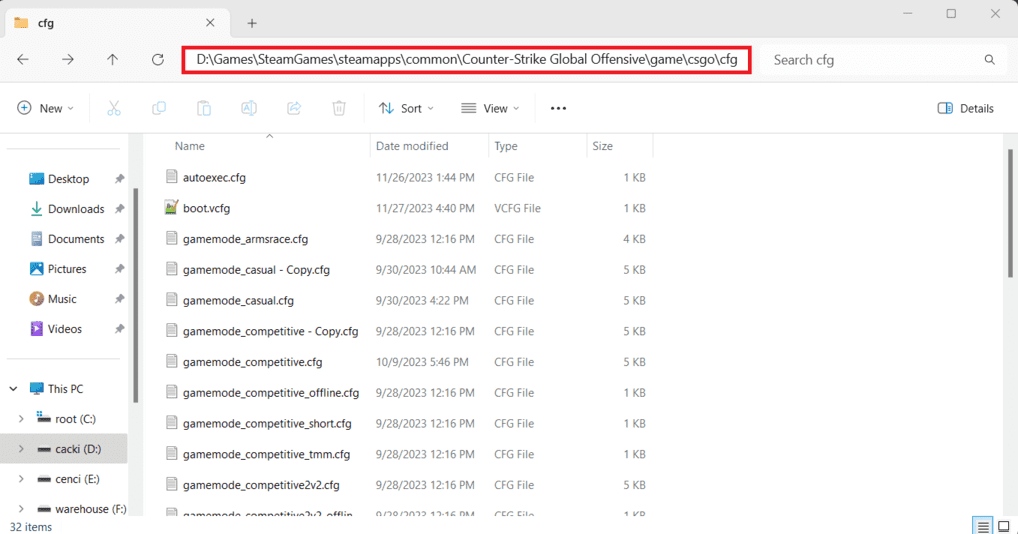1018x534 pixels.
Task: Click the Share icon in the toolbar
Action: 294,108
